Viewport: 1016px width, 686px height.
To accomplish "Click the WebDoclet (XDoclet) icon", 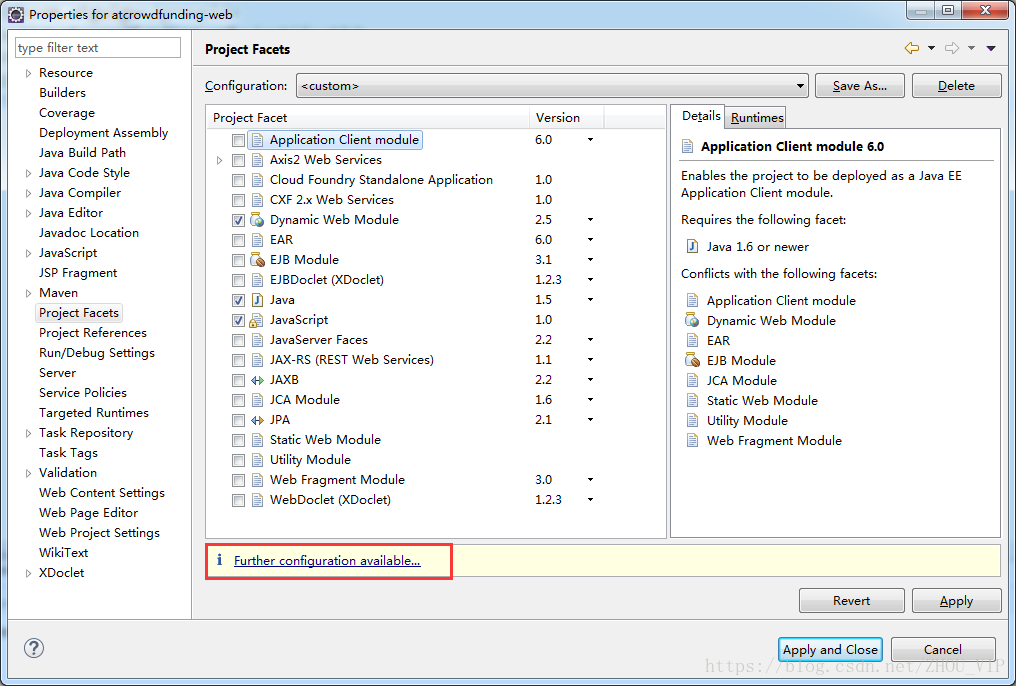I will [x=257, y=500].
